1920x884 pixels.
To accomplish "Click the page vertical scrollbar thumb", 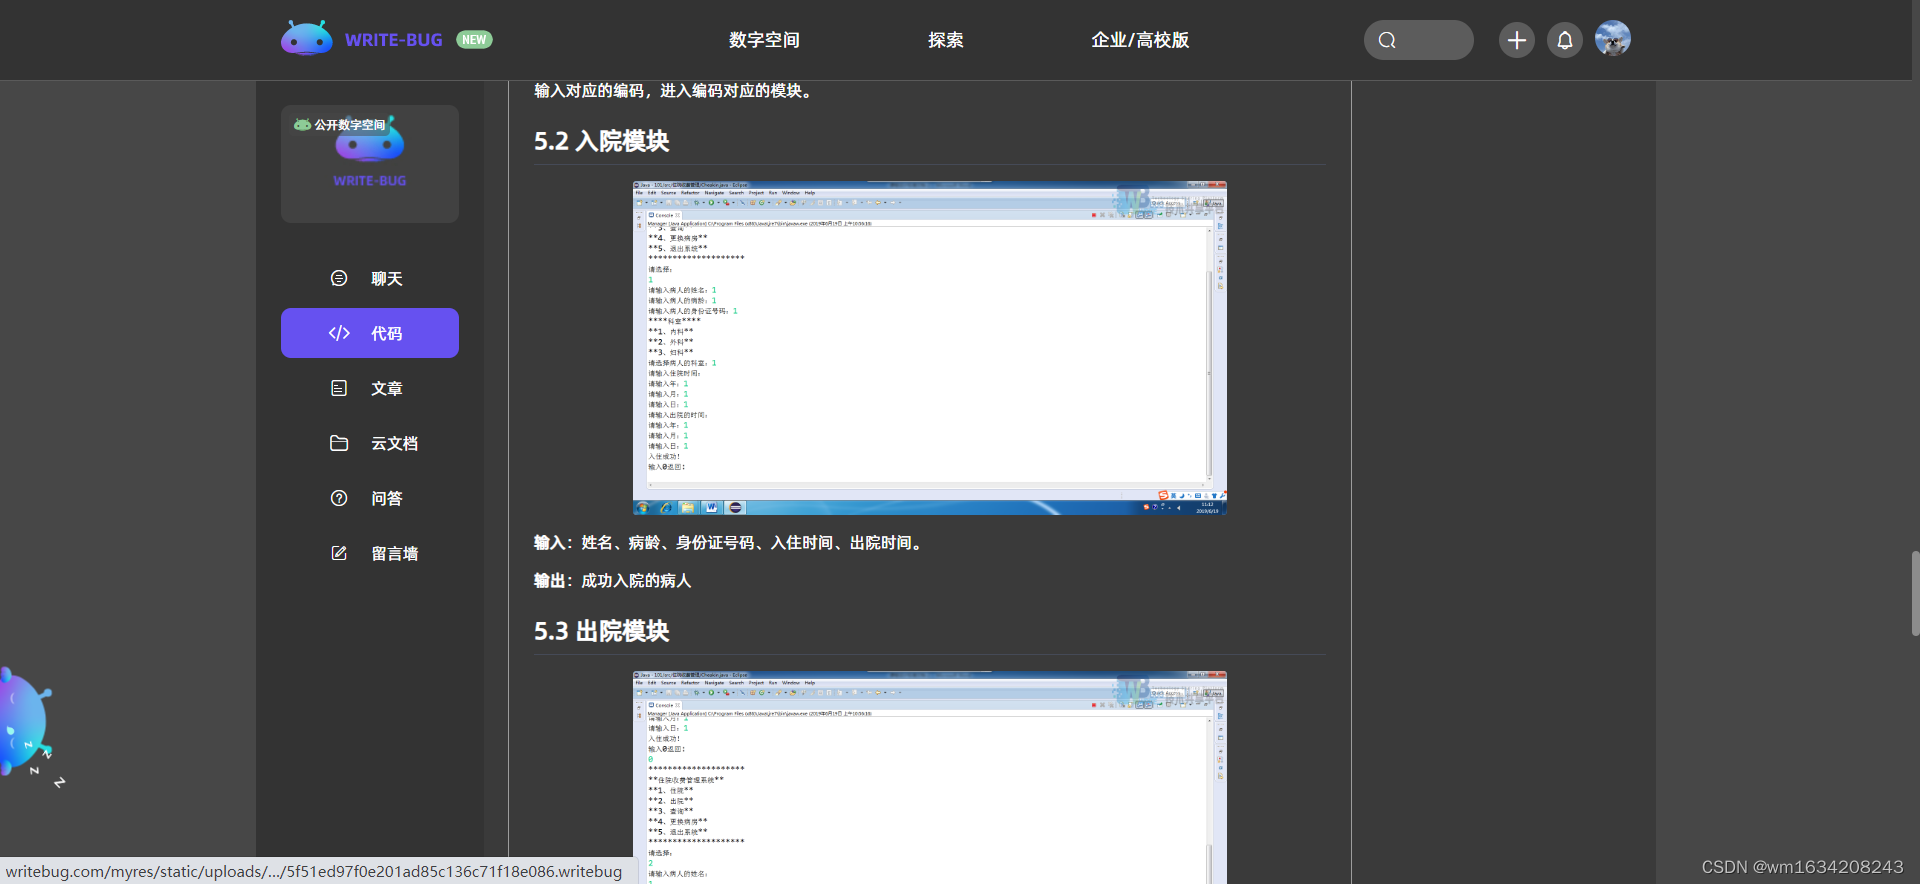I will 1915,593.
